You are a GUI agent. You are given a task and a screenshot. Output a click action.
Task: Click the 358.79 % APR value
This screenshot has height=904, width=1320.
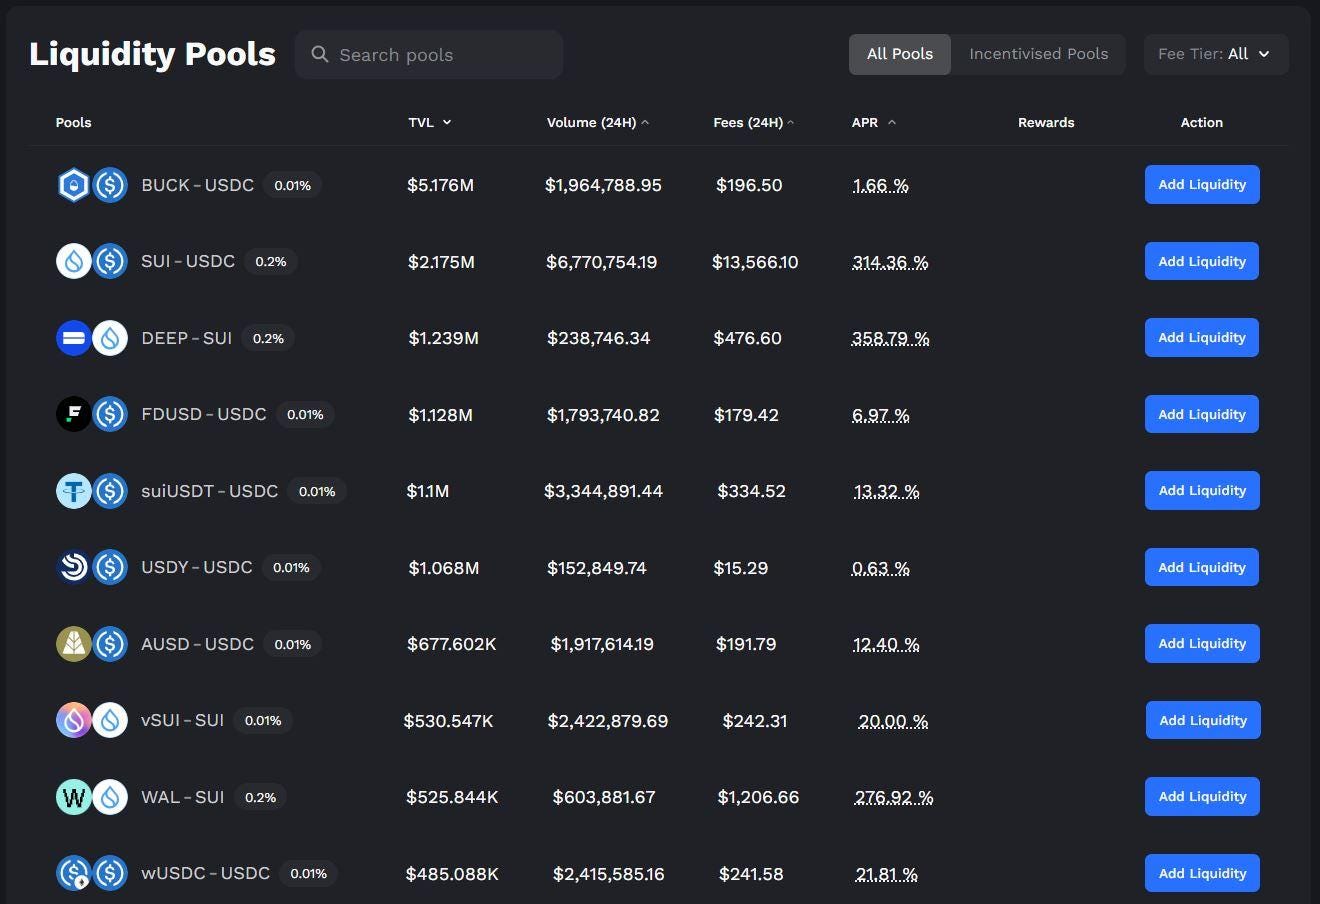(890, 338)
